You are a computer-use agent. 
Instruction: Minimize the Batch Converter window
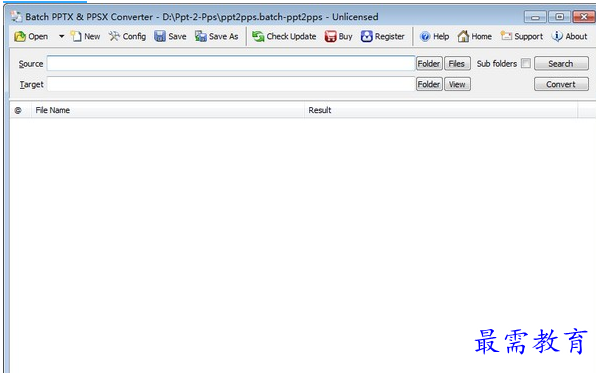[x=535, y=17]
